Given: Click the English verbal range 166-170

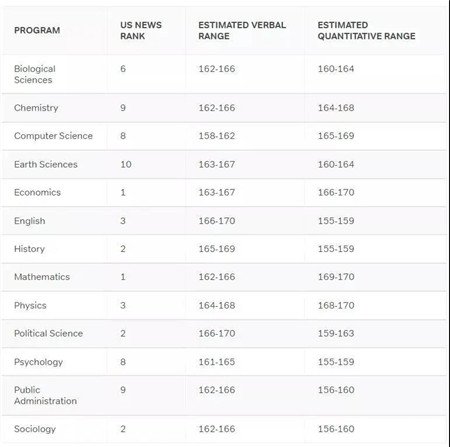Looking at the screenshot, I should [217, 221].
